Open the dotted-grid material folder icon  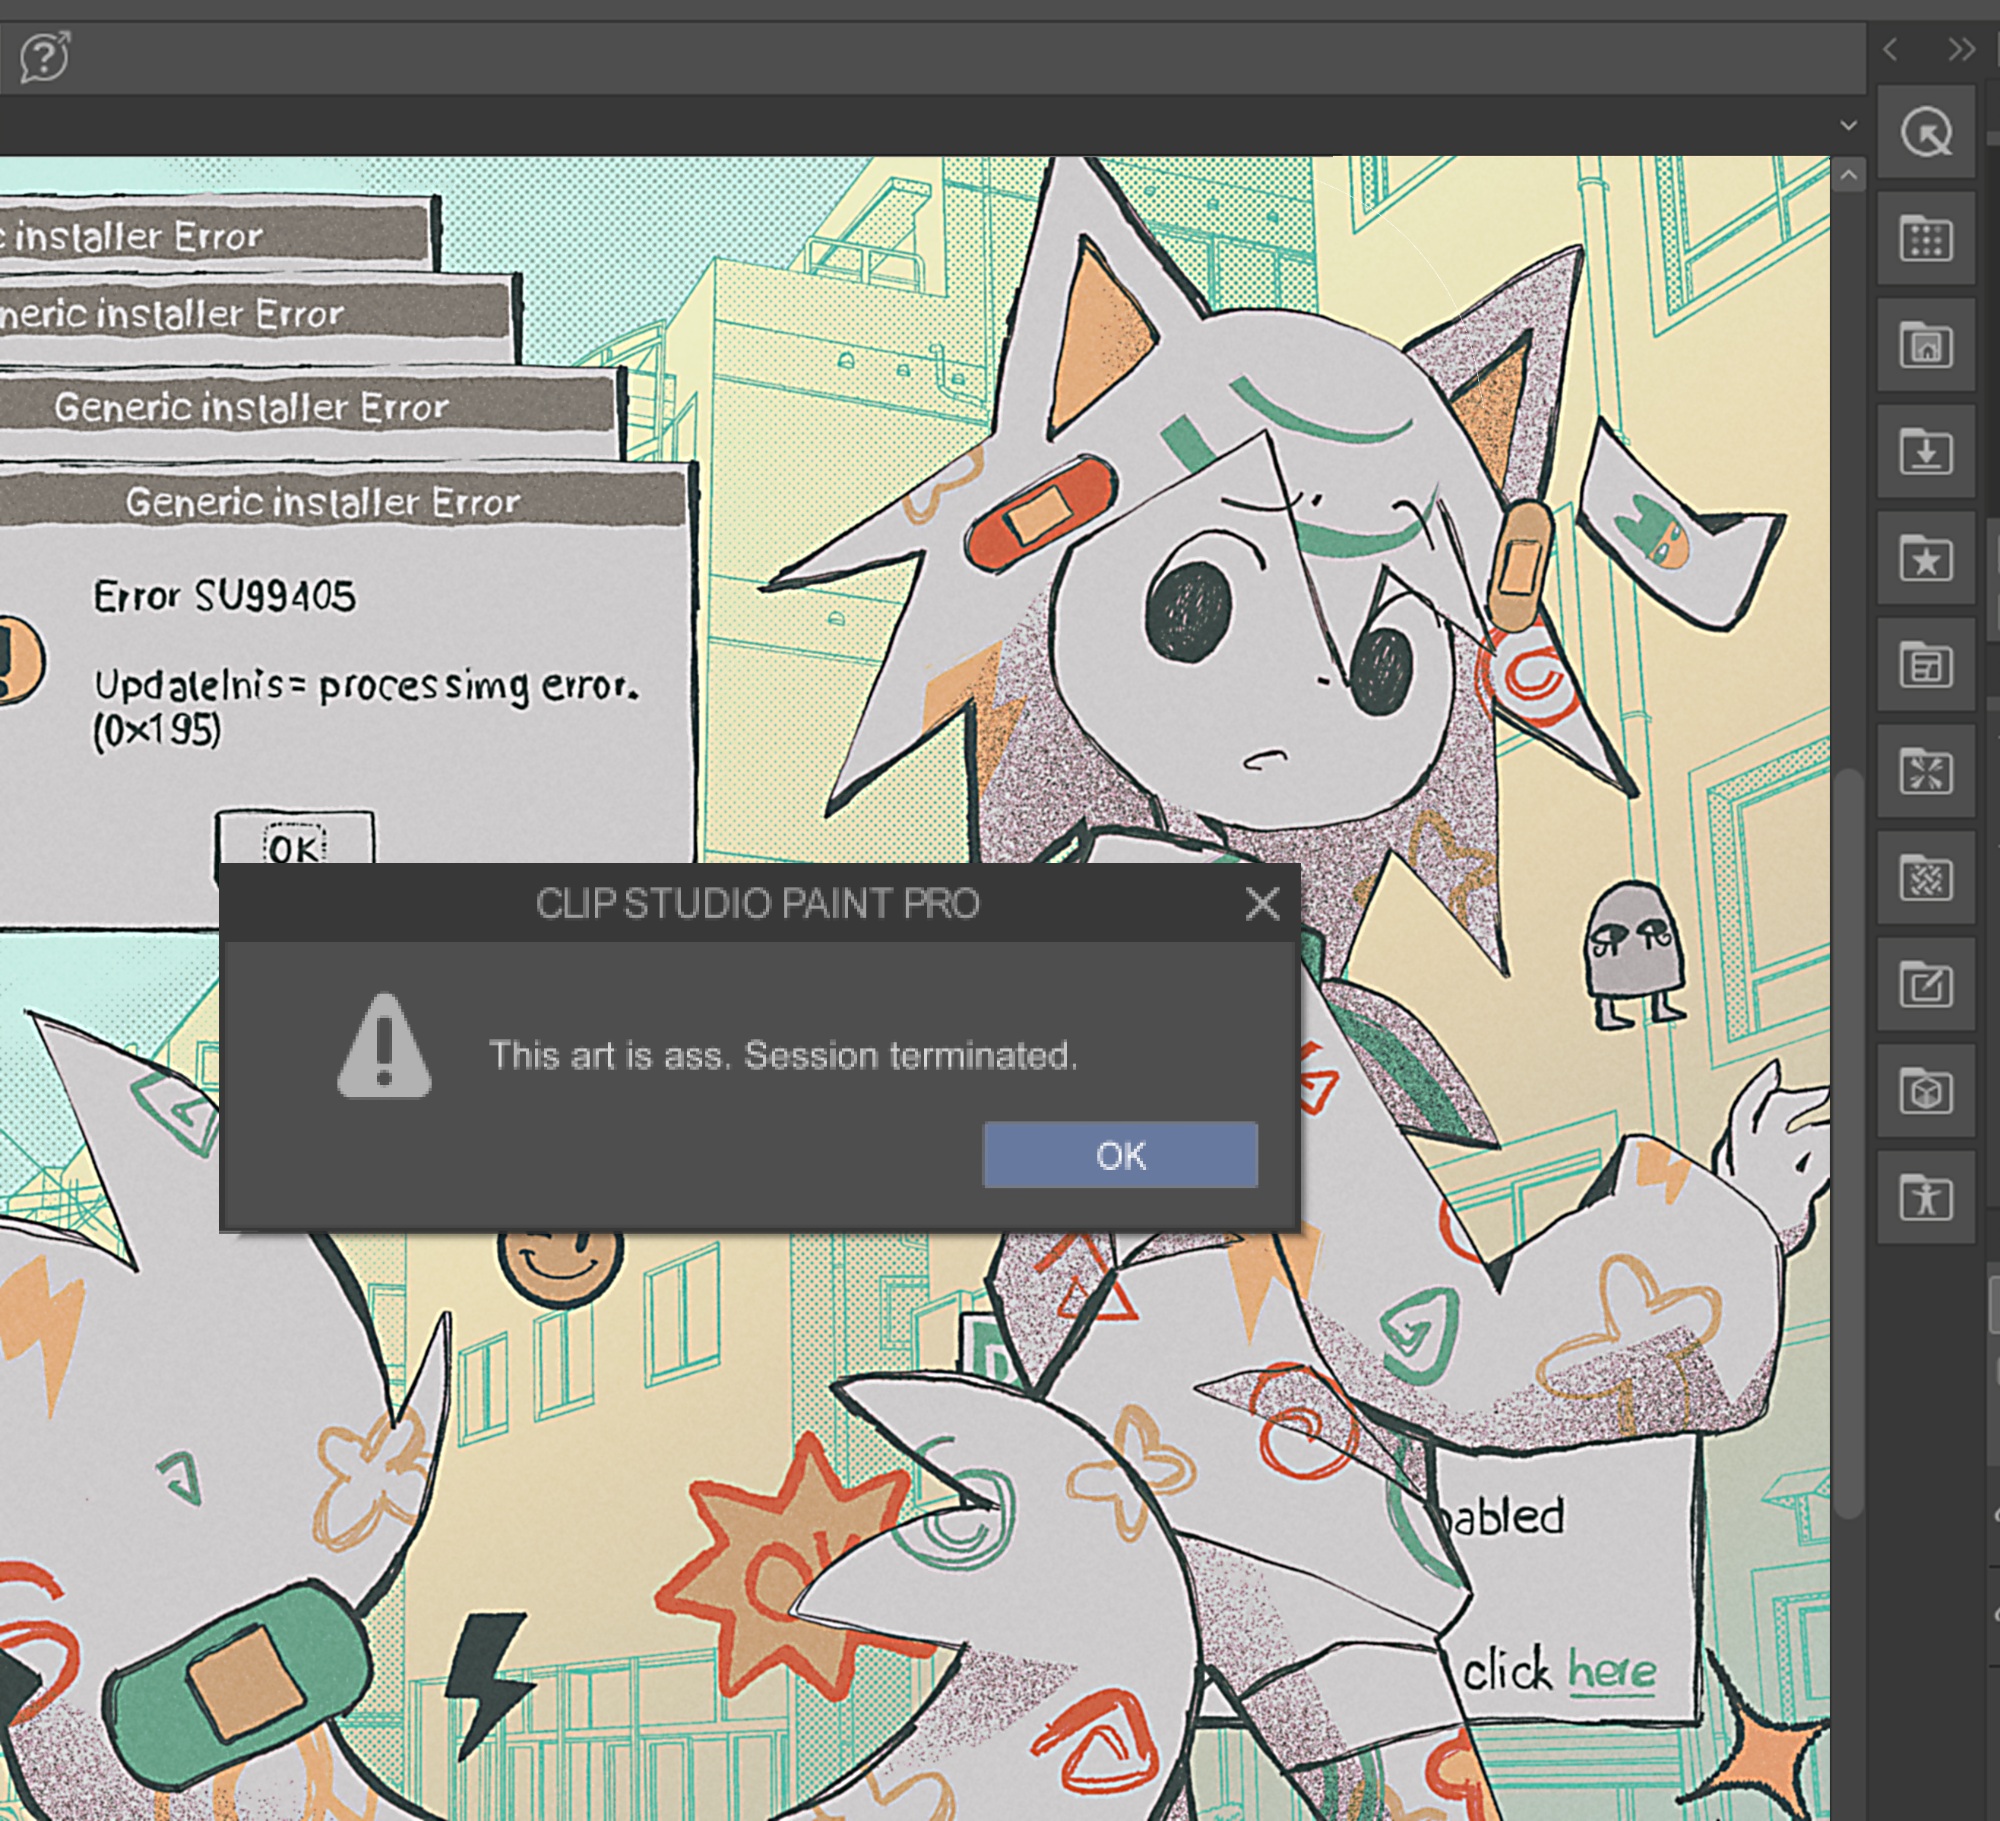pos(1925,240)
